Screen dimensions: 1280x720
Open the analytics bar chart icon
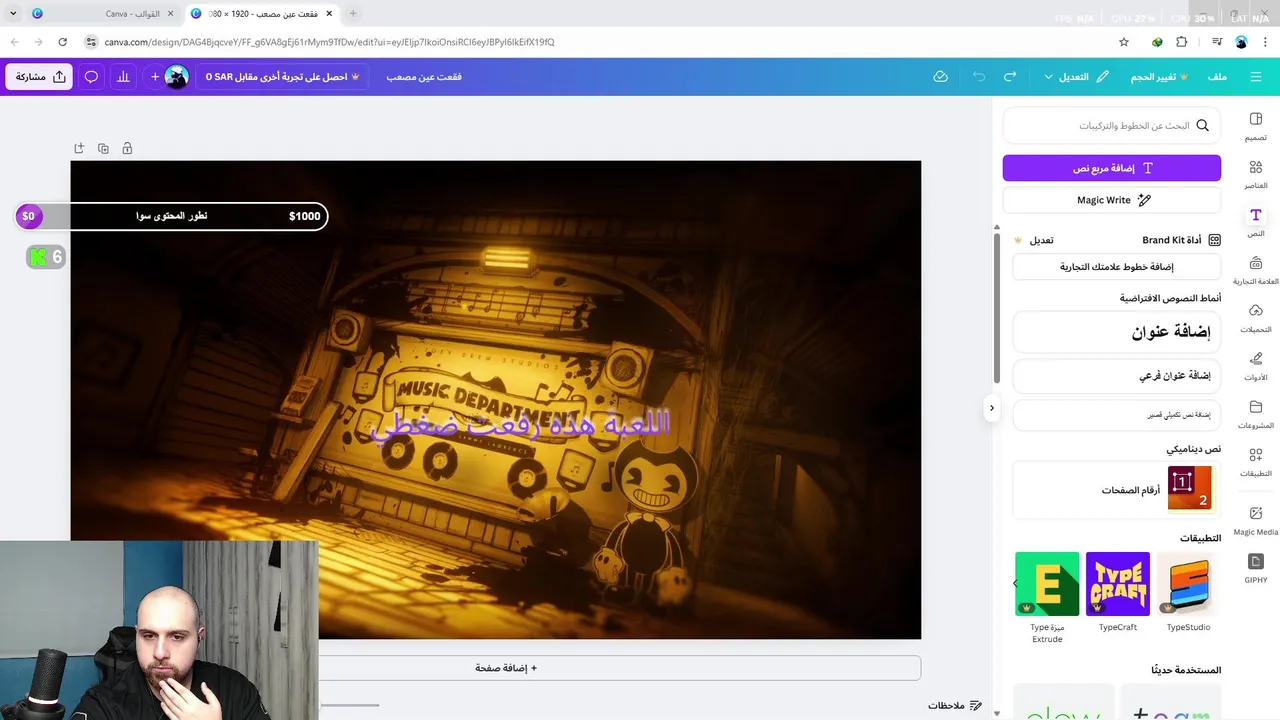click(123, 77)
